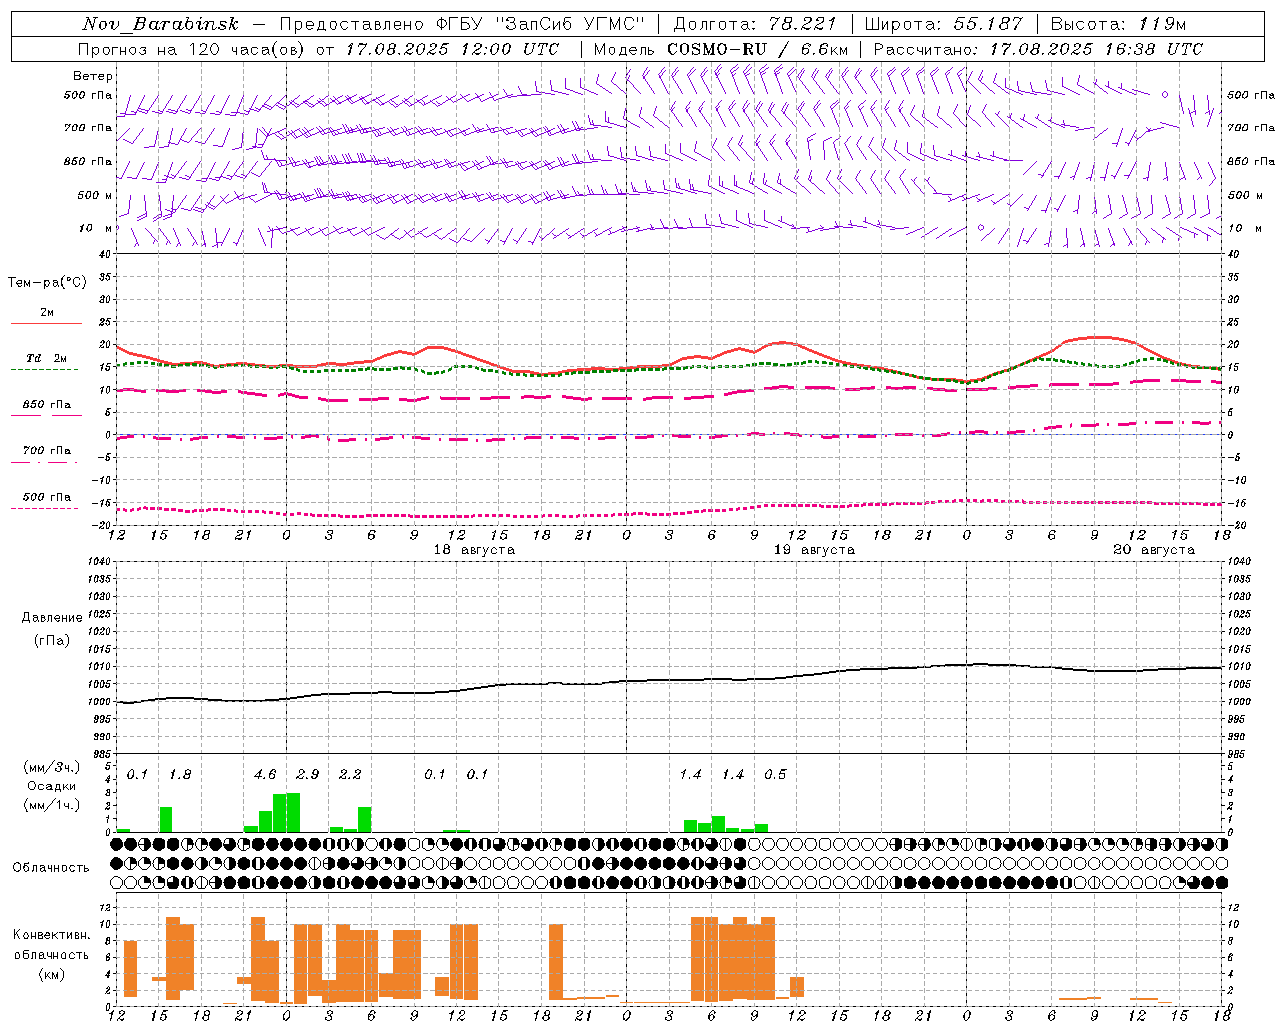
Task: Click the 'Облачность' cloud cover label
Action: (x=51, y=867)
